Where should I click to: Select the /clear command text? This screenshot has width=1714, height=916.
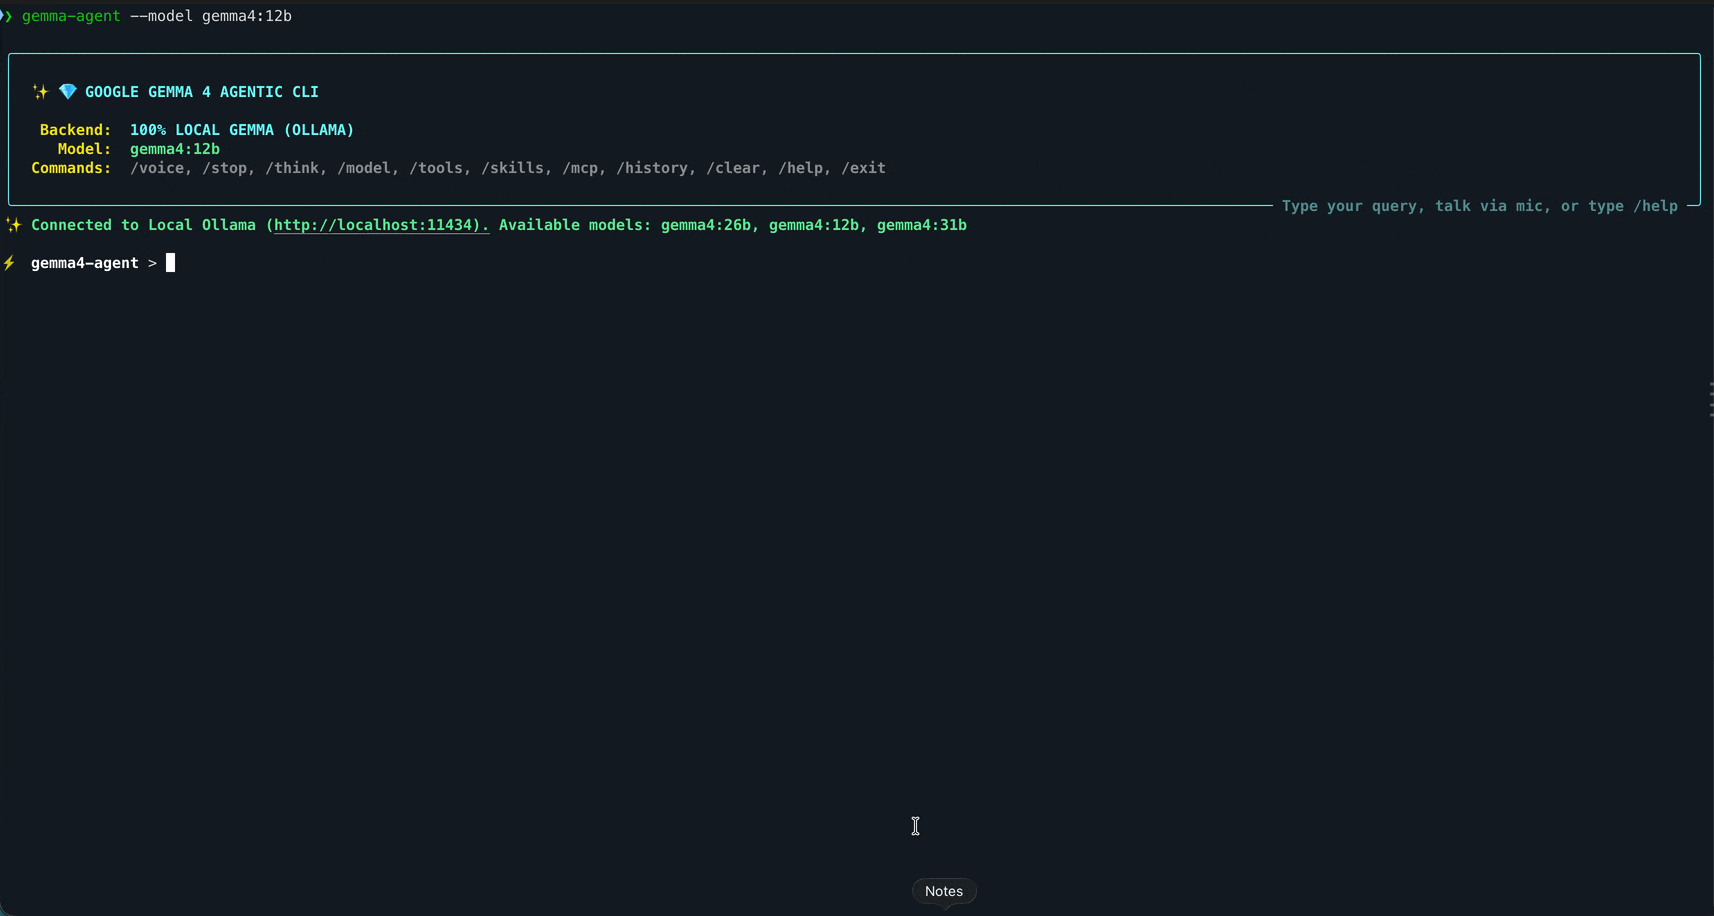coord(733,168)
